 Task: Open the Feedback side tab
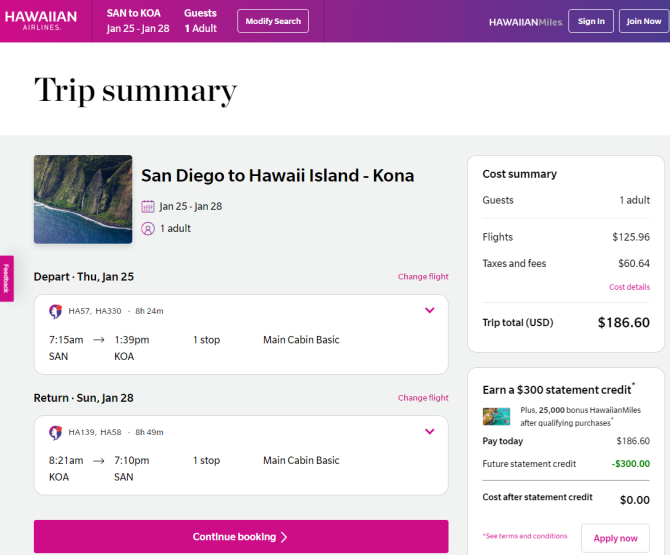click(6, 279)
